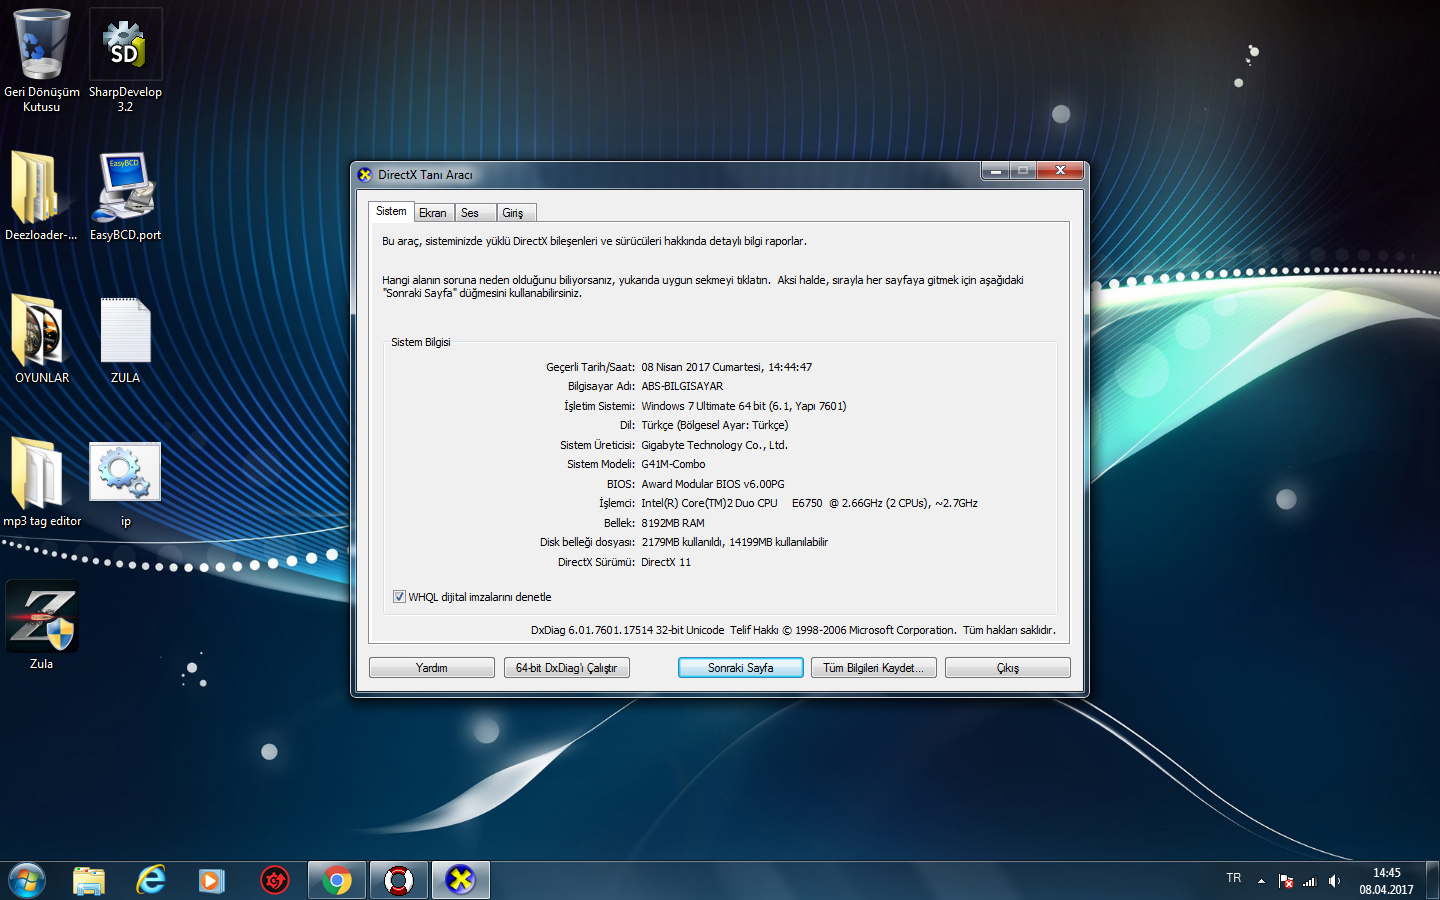Click the lifebuoy app taskbar button
Screen dimensions: 1440x900
tap(399, 880)
